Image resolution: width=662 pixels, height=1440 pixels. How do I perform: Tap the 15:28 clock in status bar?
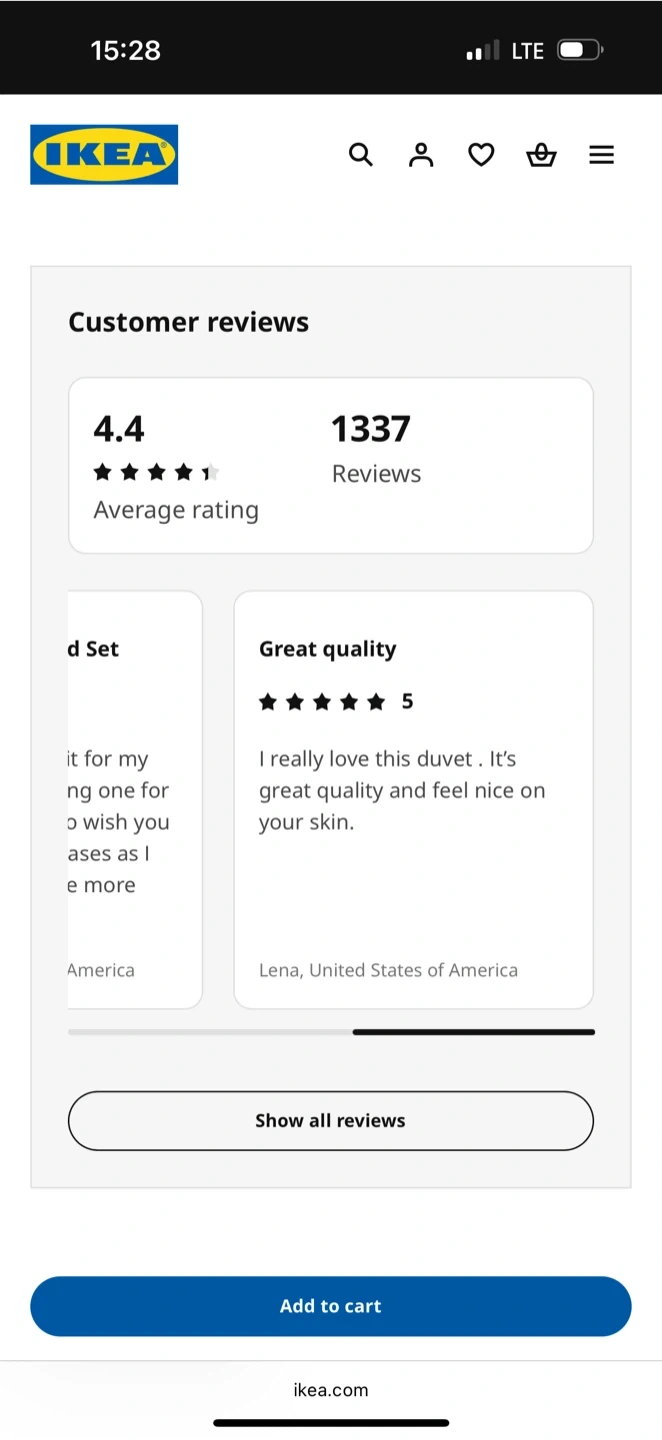click(x=125, y=50)
